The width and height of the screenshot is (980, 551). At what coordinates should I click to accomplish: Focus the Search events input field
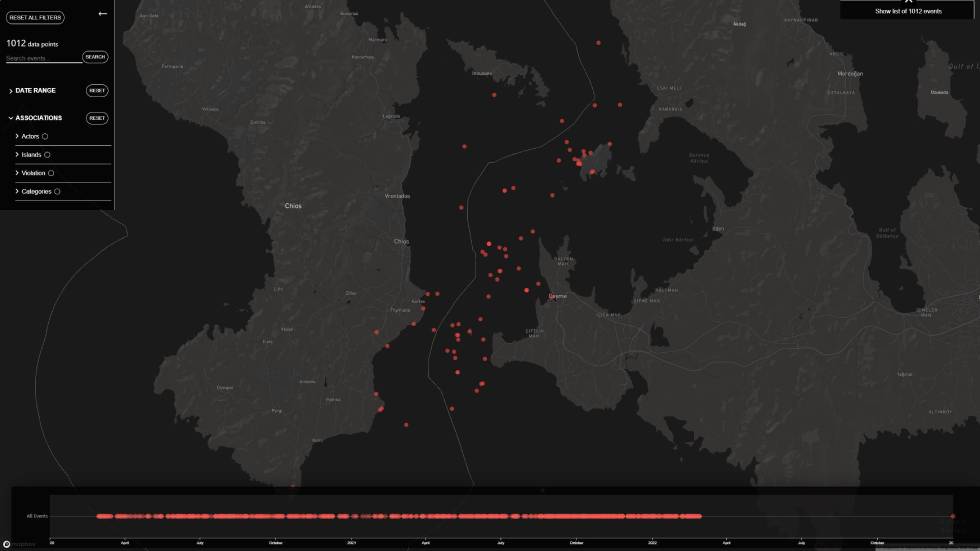[43, 58]
